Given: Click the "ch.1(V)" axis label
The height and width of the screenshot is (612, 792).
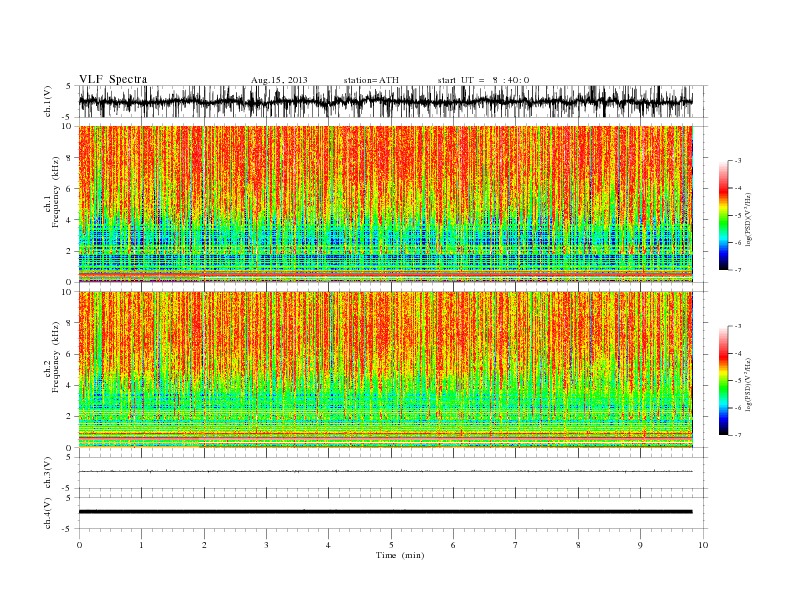Looking at the screenshot, I should tap(48, 101).
